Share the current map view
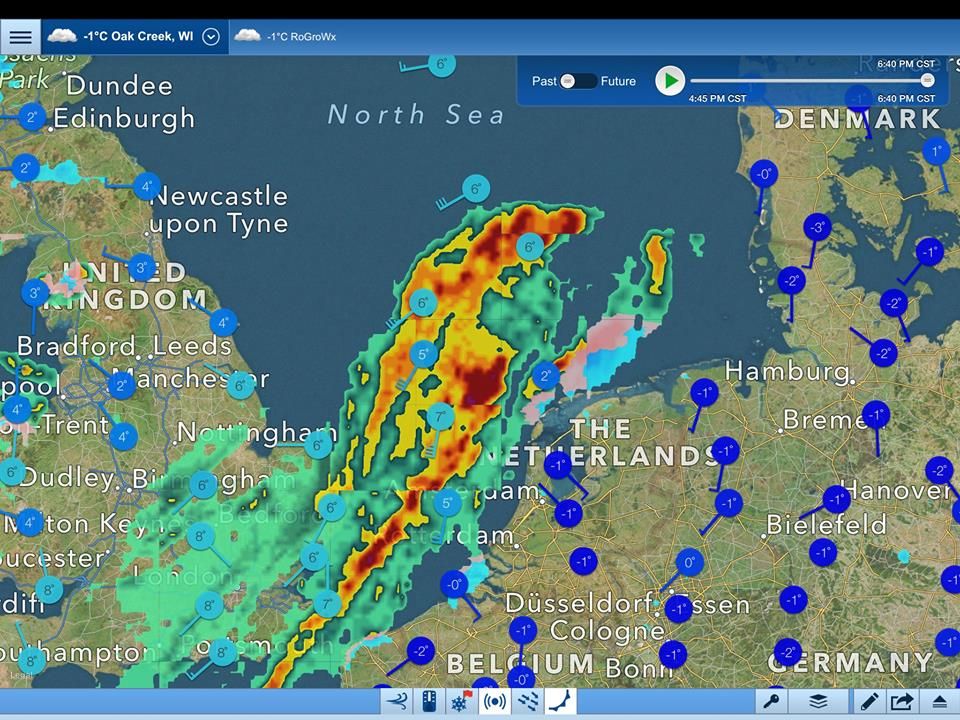 coord(902,702)
